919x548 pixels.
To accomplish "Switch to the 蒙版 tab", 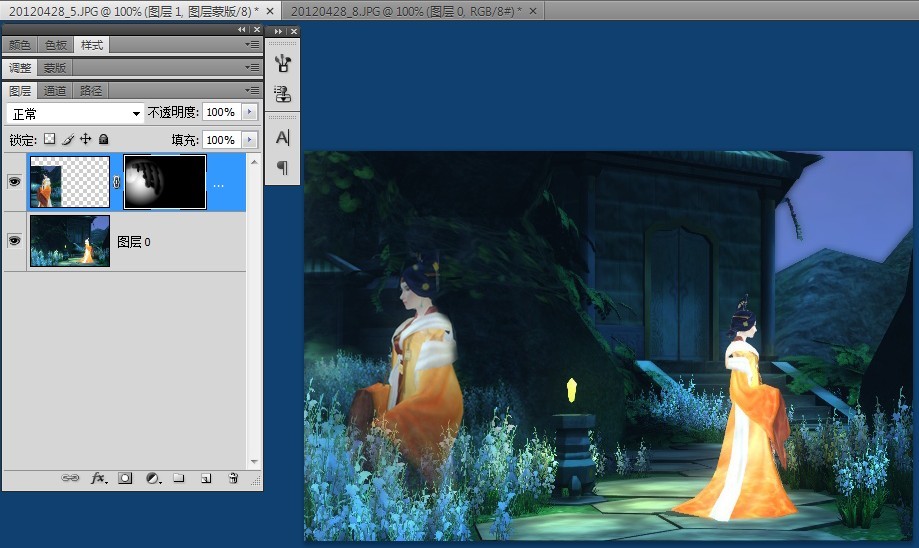I will [55, 68].
